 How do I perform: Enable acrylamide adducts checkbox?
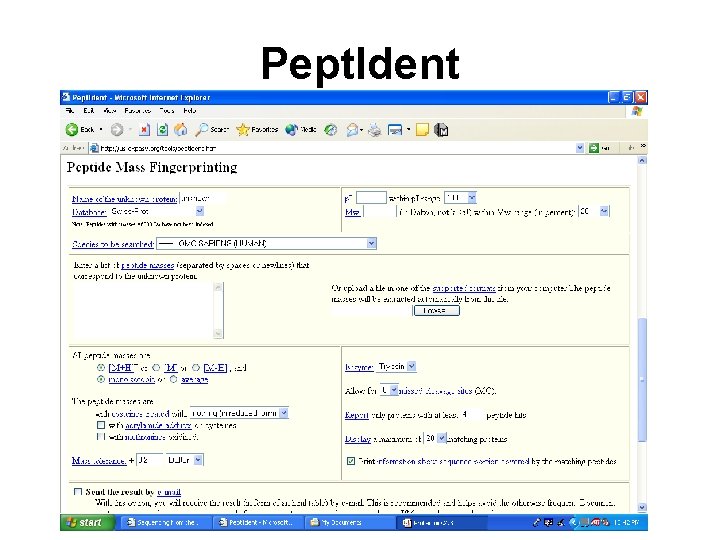point(101,425)
